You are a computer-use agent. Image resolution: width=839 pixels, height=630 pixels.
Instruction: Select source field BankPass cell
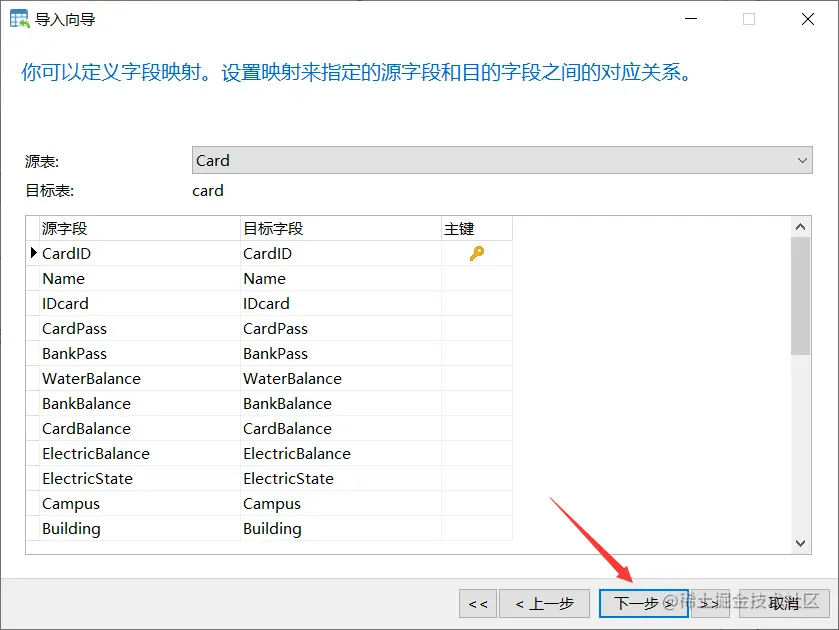click(x=140, y=353)
